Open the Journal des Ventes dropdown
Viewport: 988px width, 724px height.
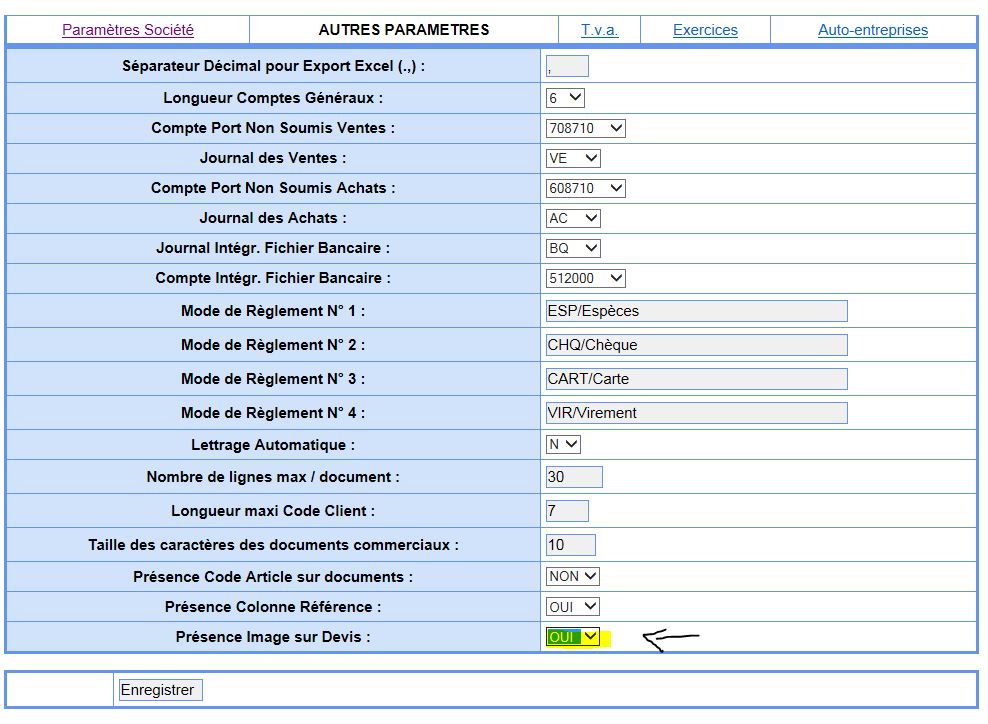(573, 158)
